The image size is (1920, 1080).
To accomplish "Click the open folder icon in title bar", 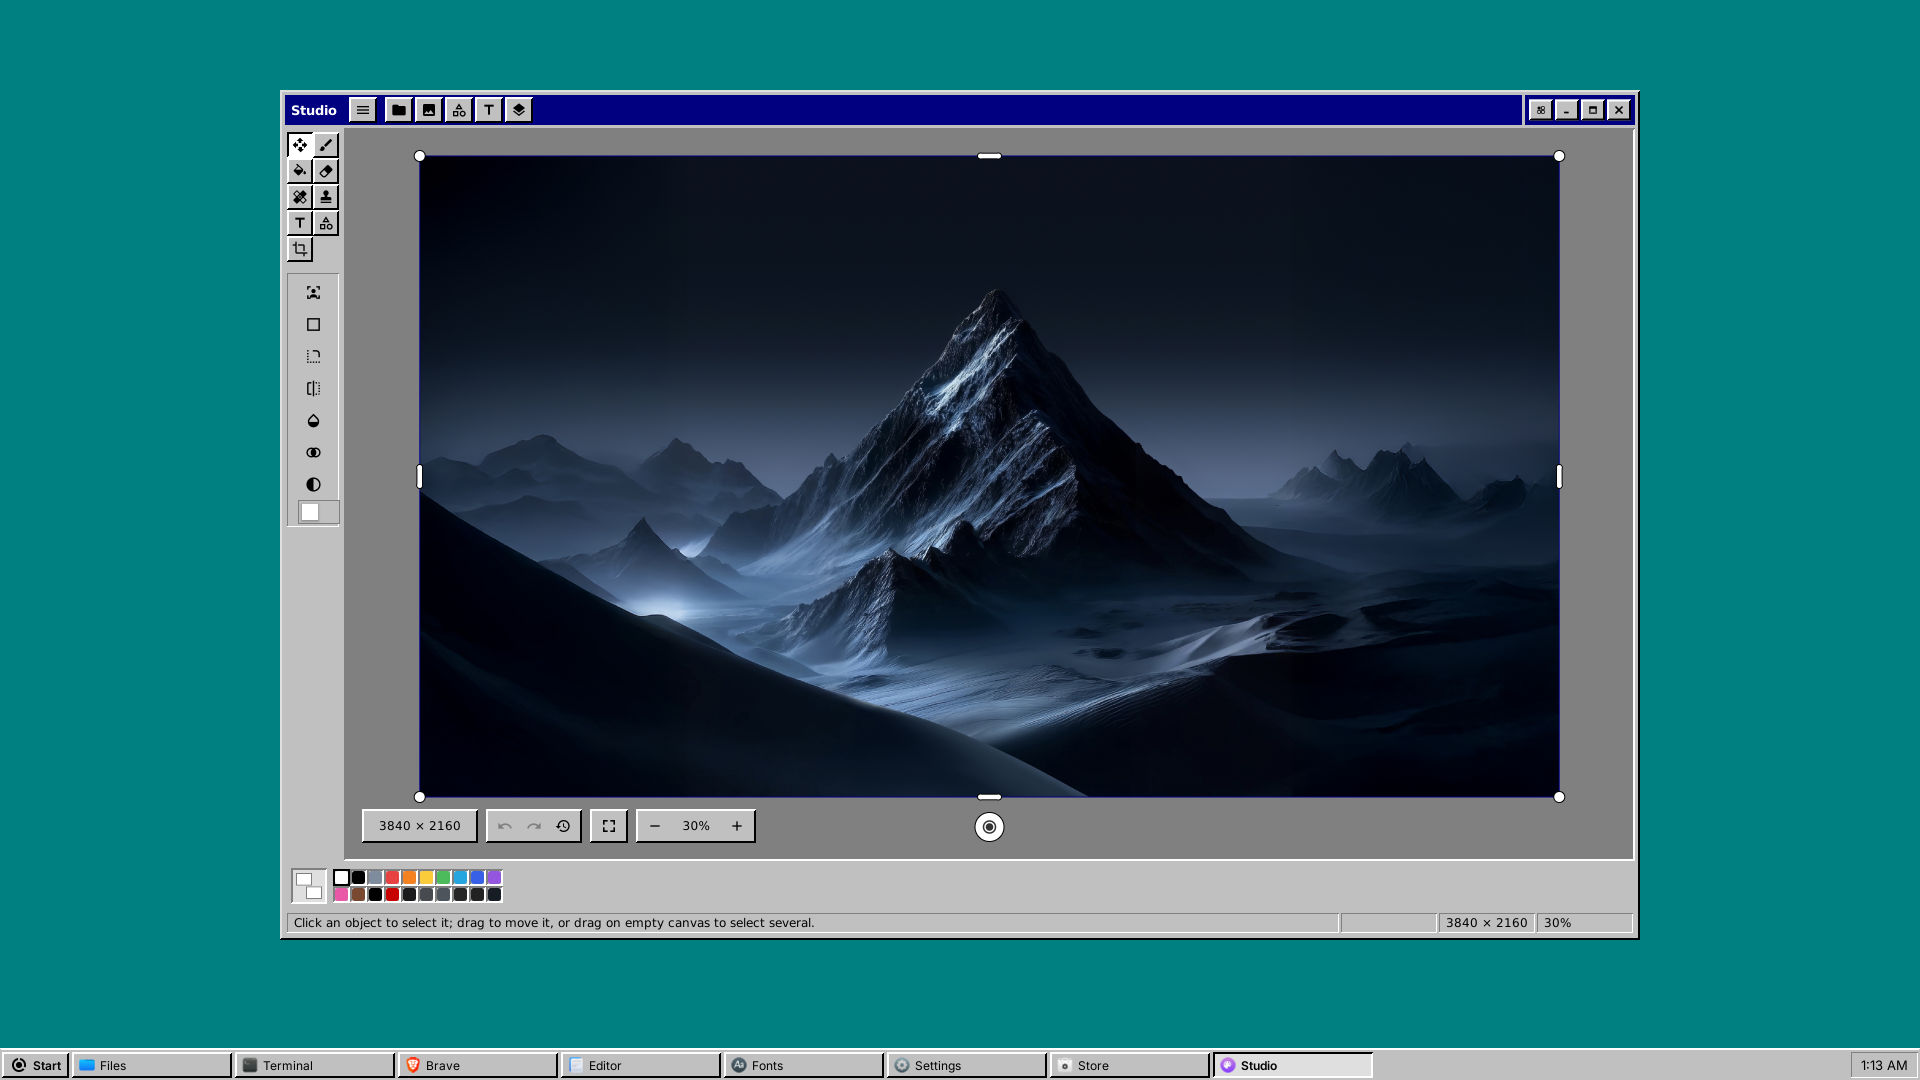I will pyautogui.click(x=399, y=110).
